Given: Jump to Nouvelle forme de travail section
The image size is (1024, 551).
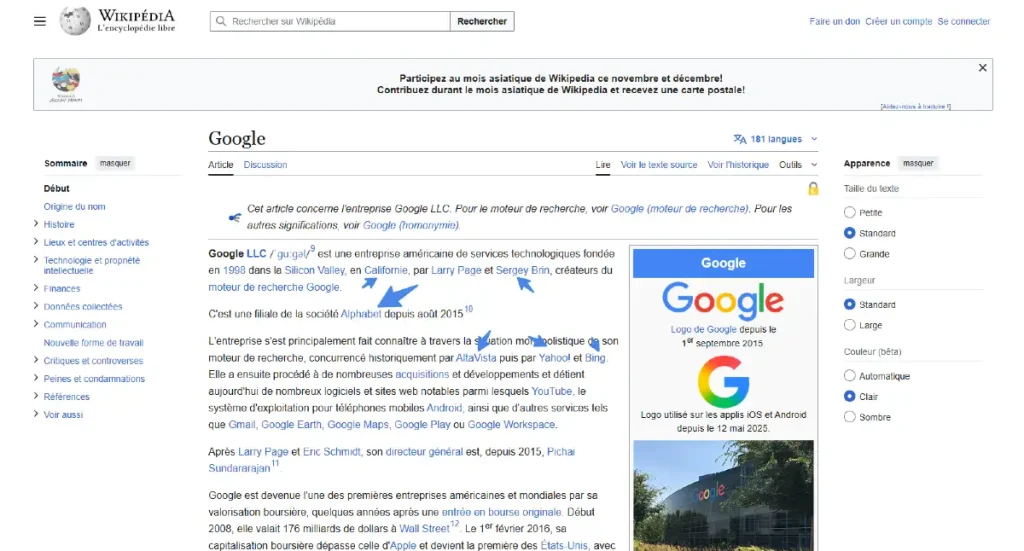Looking at the screenshot, I should pos(93,342).
